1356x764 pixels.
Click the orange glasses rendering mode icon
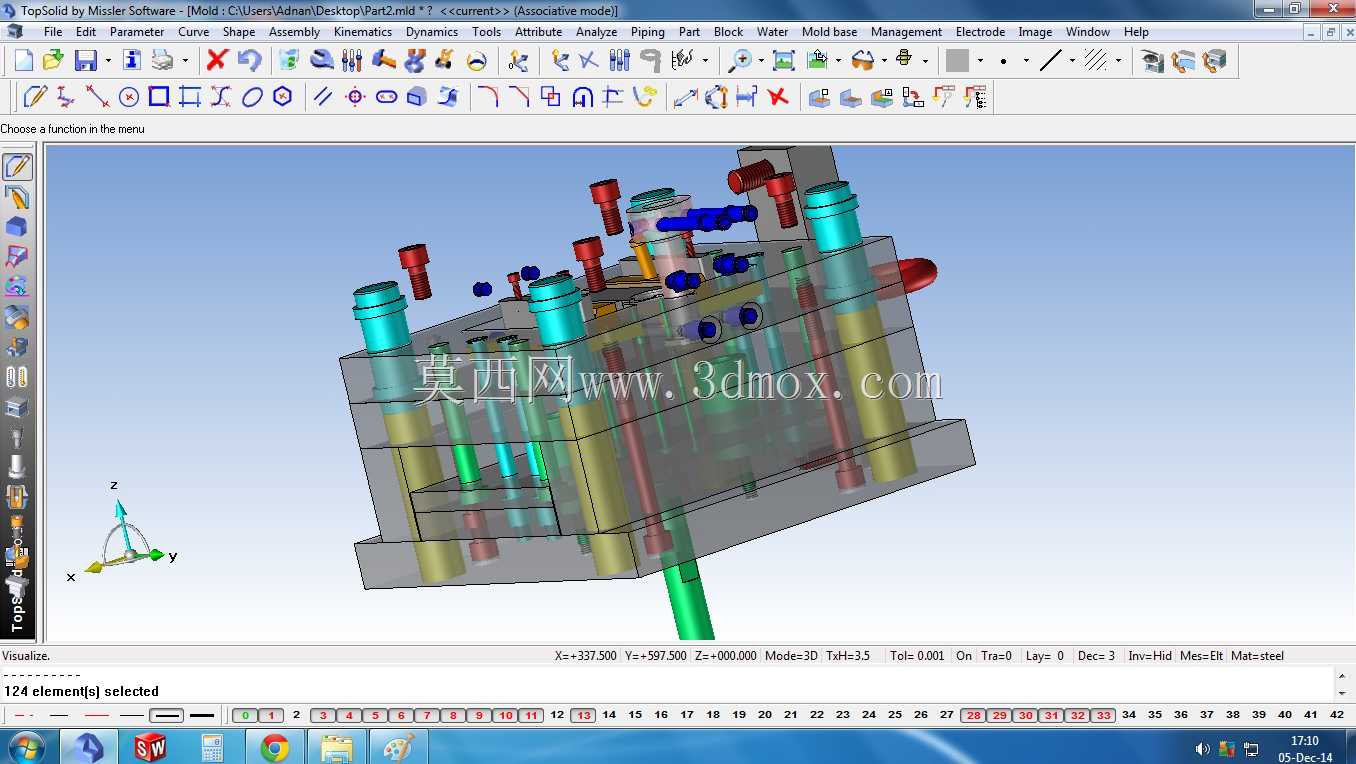[862, 61]
